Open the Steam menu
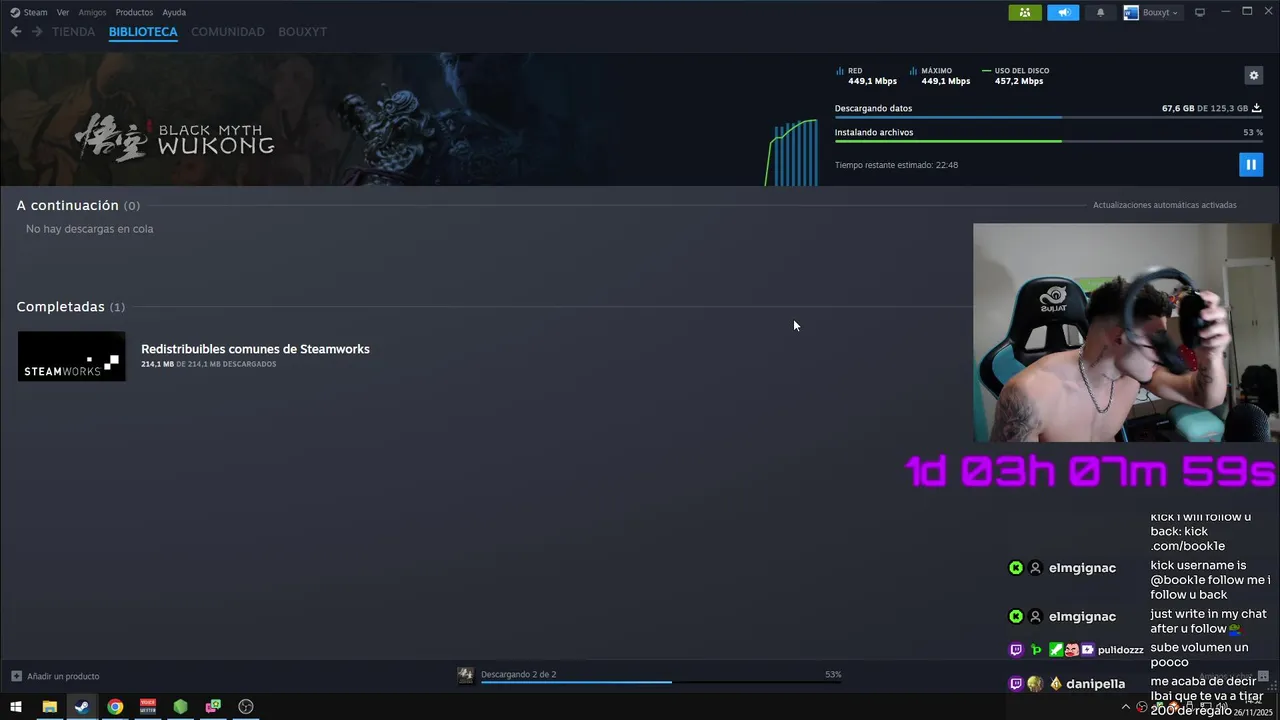This screenshot has width=1280, height=720. (x=29, y=12)
